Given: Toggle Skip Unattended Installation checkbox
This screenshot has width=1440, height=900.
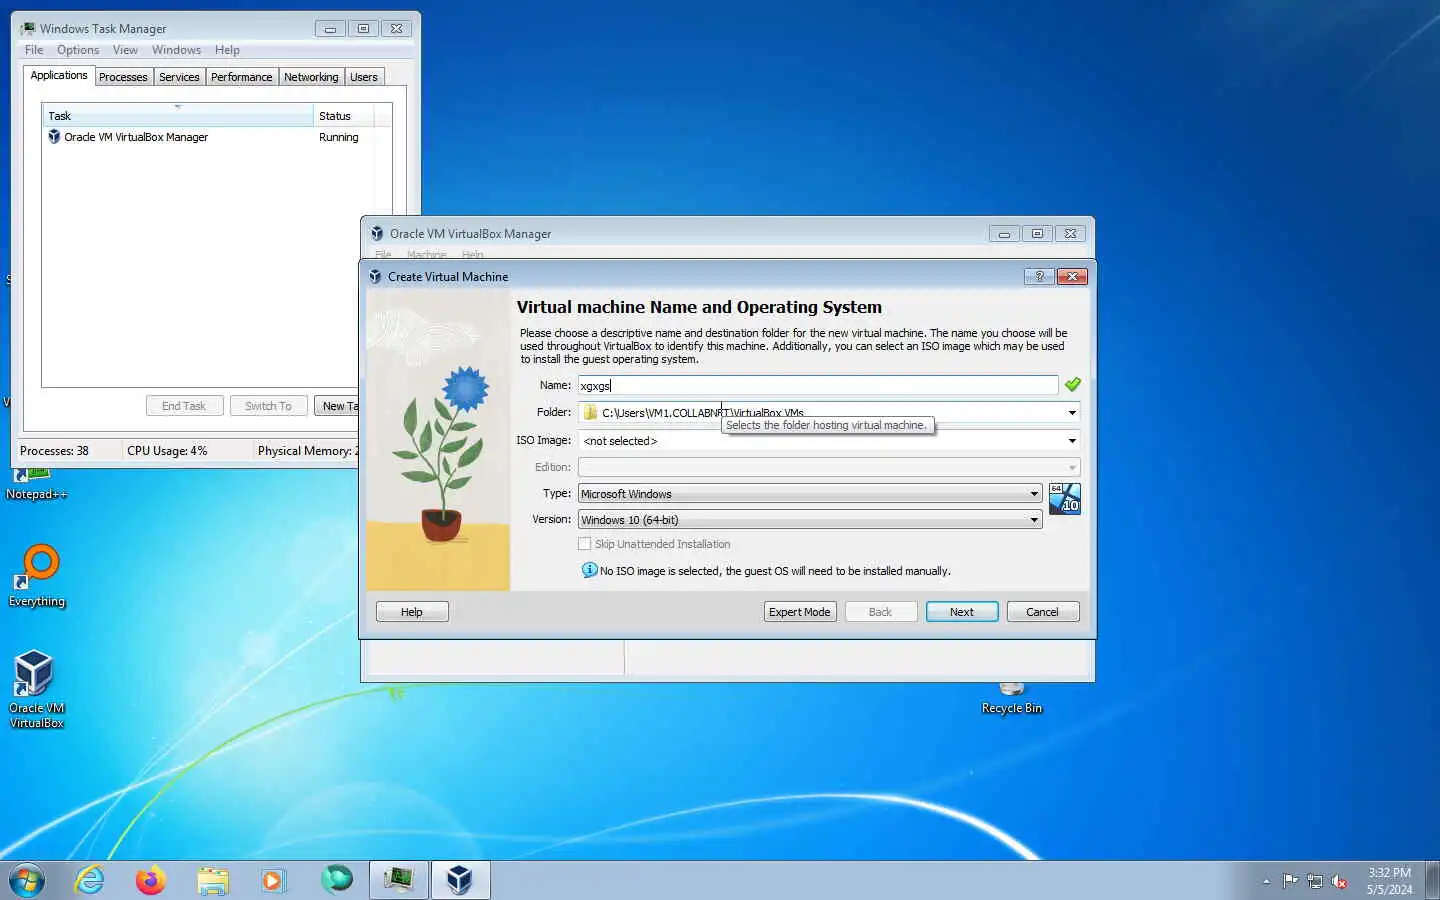Looking at the screenshot, I should (x=585, y=544).
